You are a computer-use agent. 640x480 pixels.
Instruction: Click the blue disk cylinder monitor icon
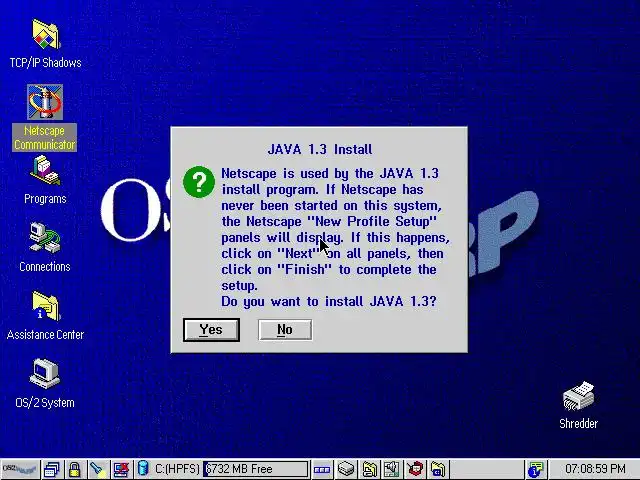point(143,468)
